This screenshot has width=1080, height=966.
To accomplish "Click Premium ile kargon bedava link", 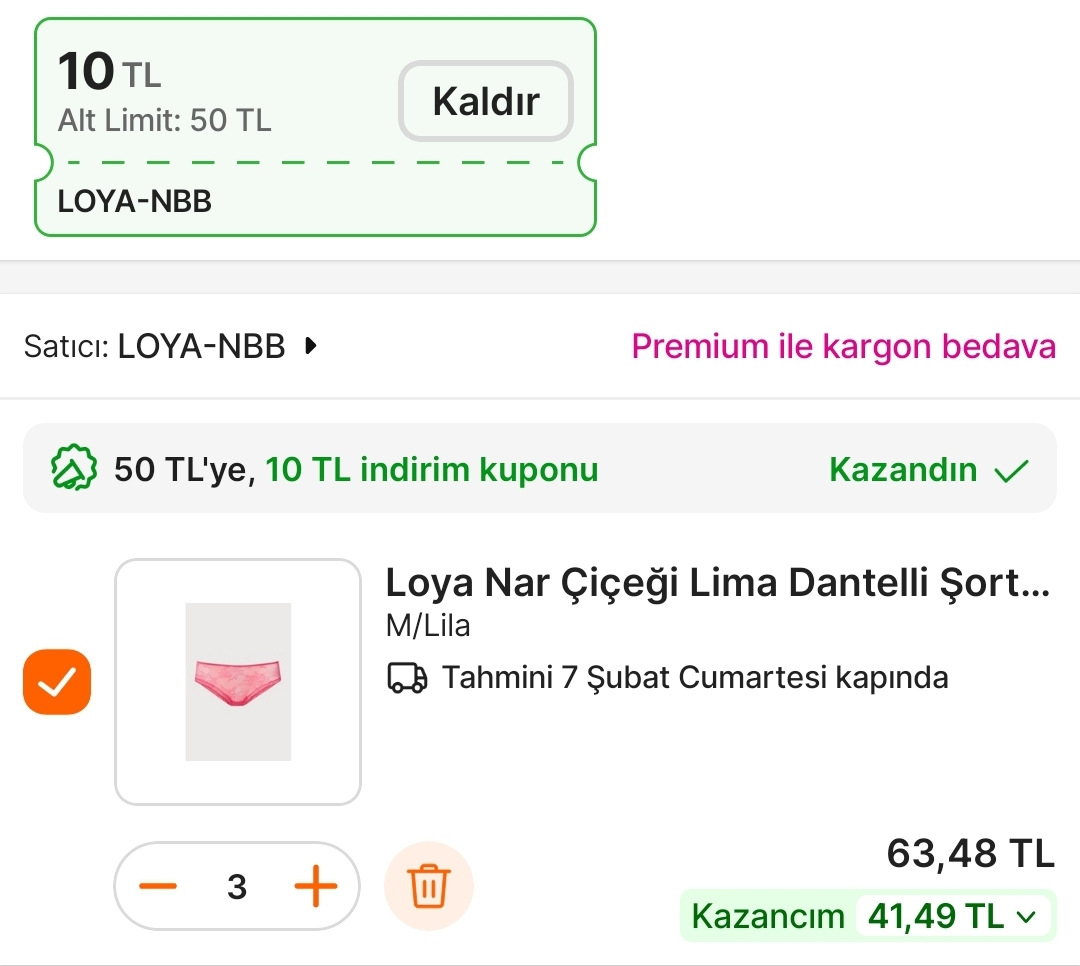I will 844,345.
